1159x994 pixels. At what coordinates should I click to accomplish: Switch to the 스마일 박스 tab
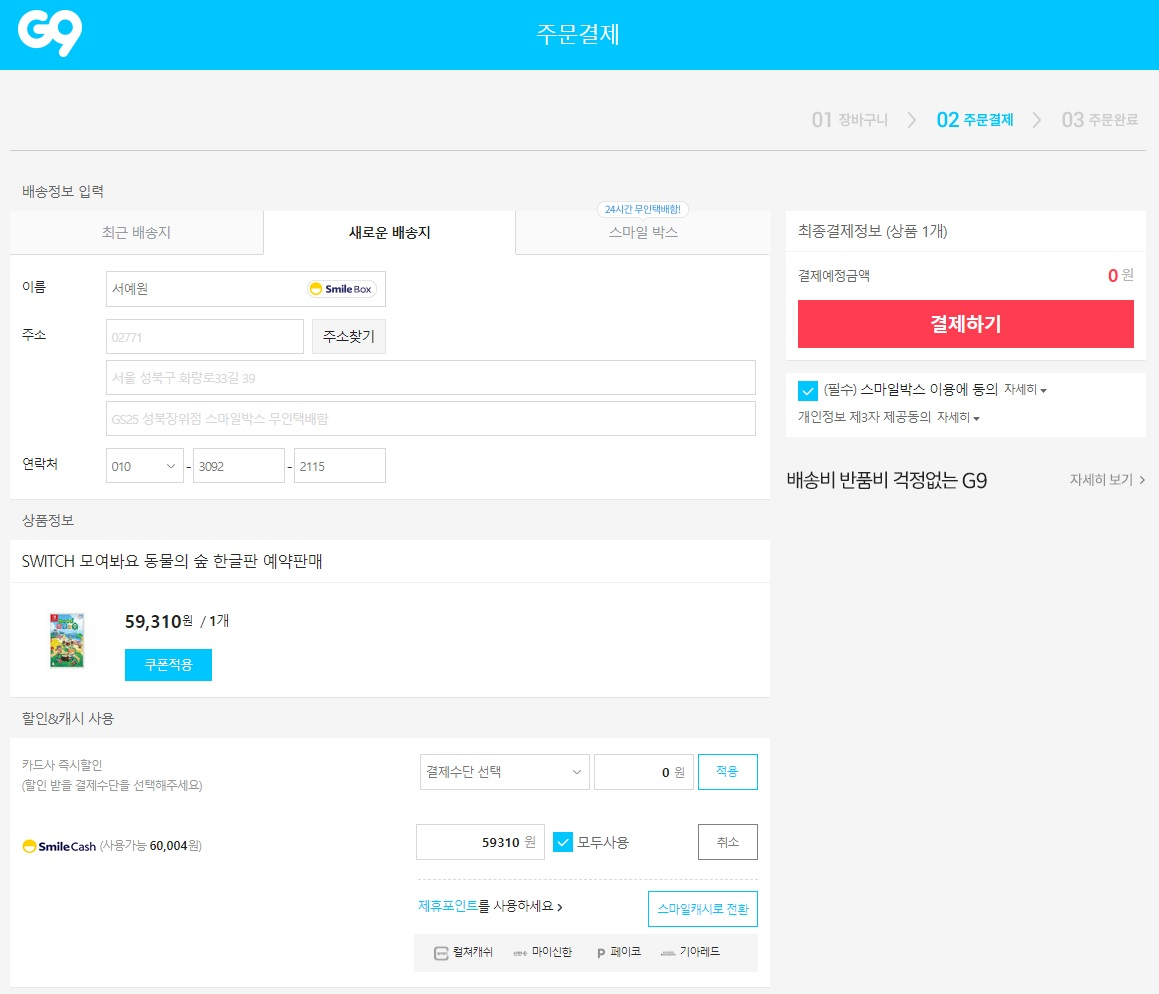(643, 233)
